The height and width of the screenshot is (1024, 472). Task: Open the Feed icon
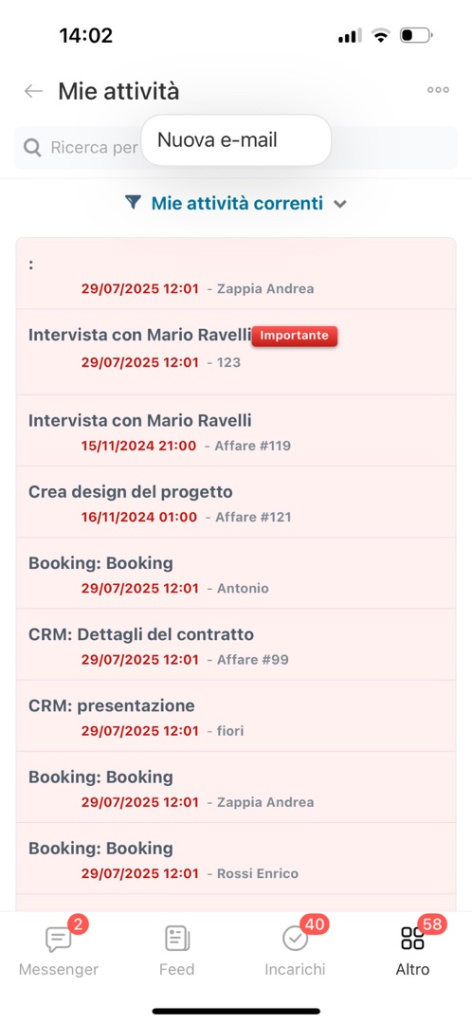coord(177,938)
